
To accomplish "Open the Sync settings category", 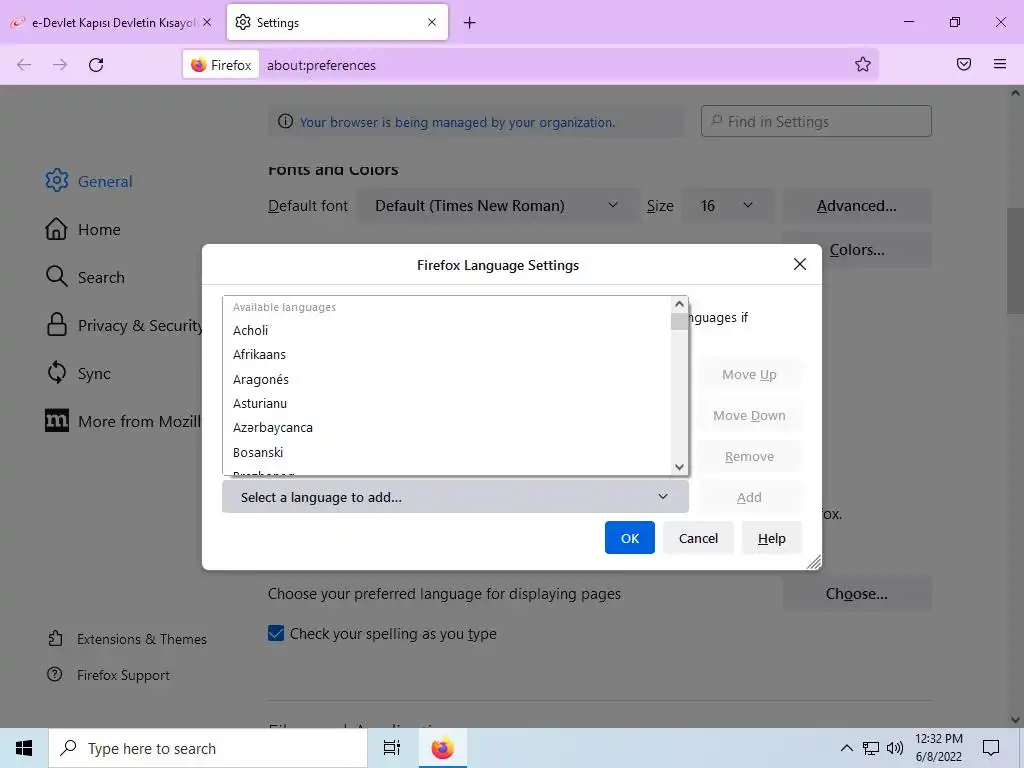I will 78,373.
